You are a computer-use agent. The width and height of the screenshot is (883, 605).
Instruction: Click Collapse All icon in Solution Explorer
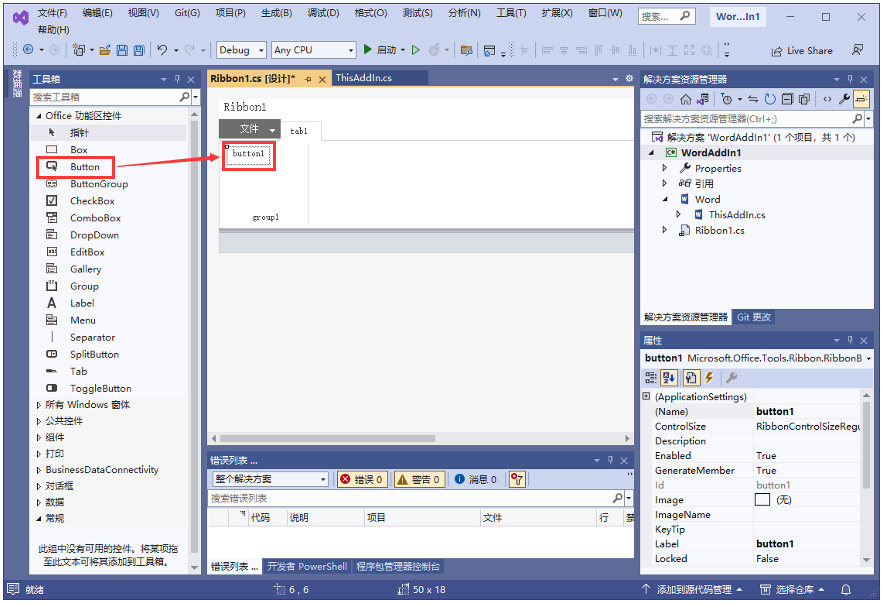(x=787, y=100)
